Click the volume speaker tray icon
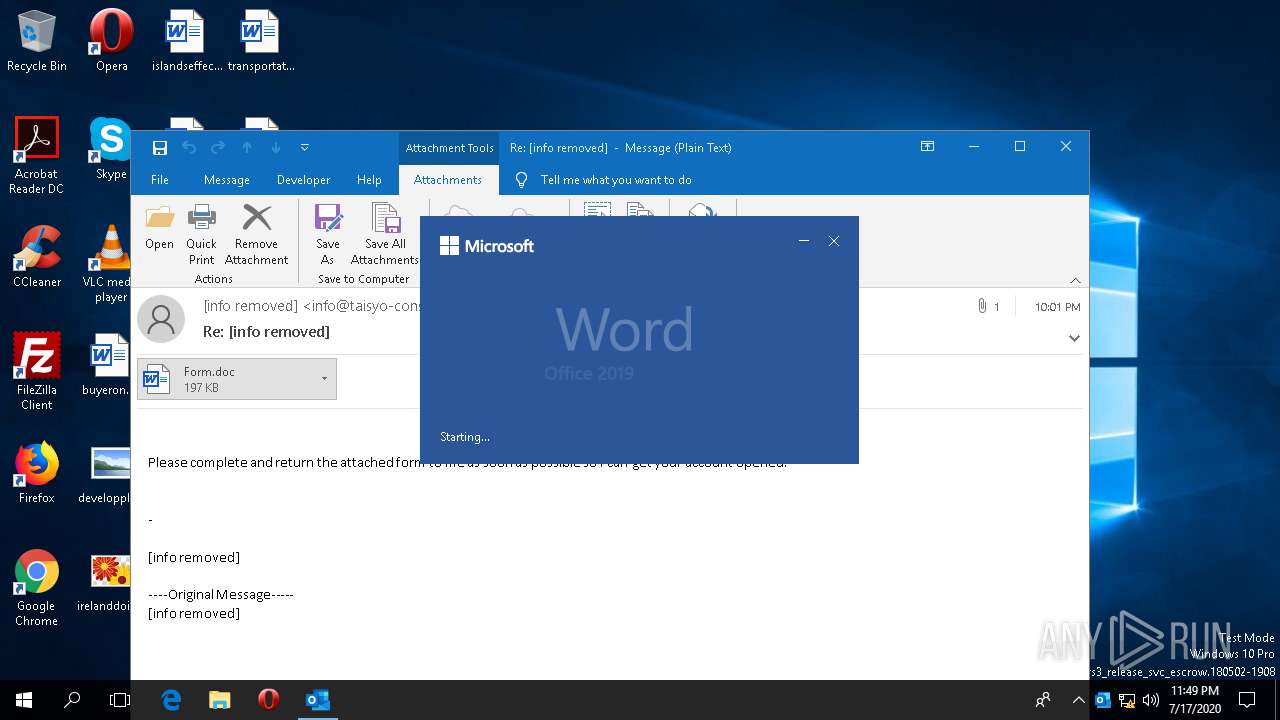 (x=1151, y=700)
